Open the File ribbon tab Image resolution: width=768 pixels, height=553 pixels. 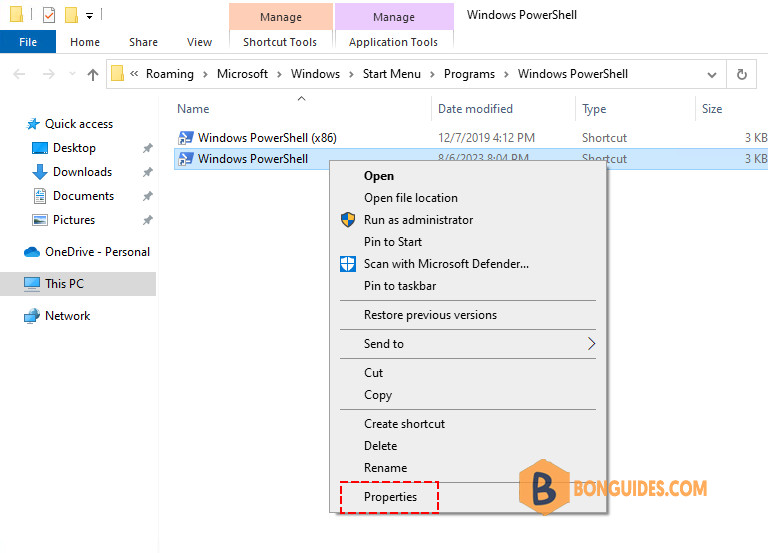[x=28, y=42]
